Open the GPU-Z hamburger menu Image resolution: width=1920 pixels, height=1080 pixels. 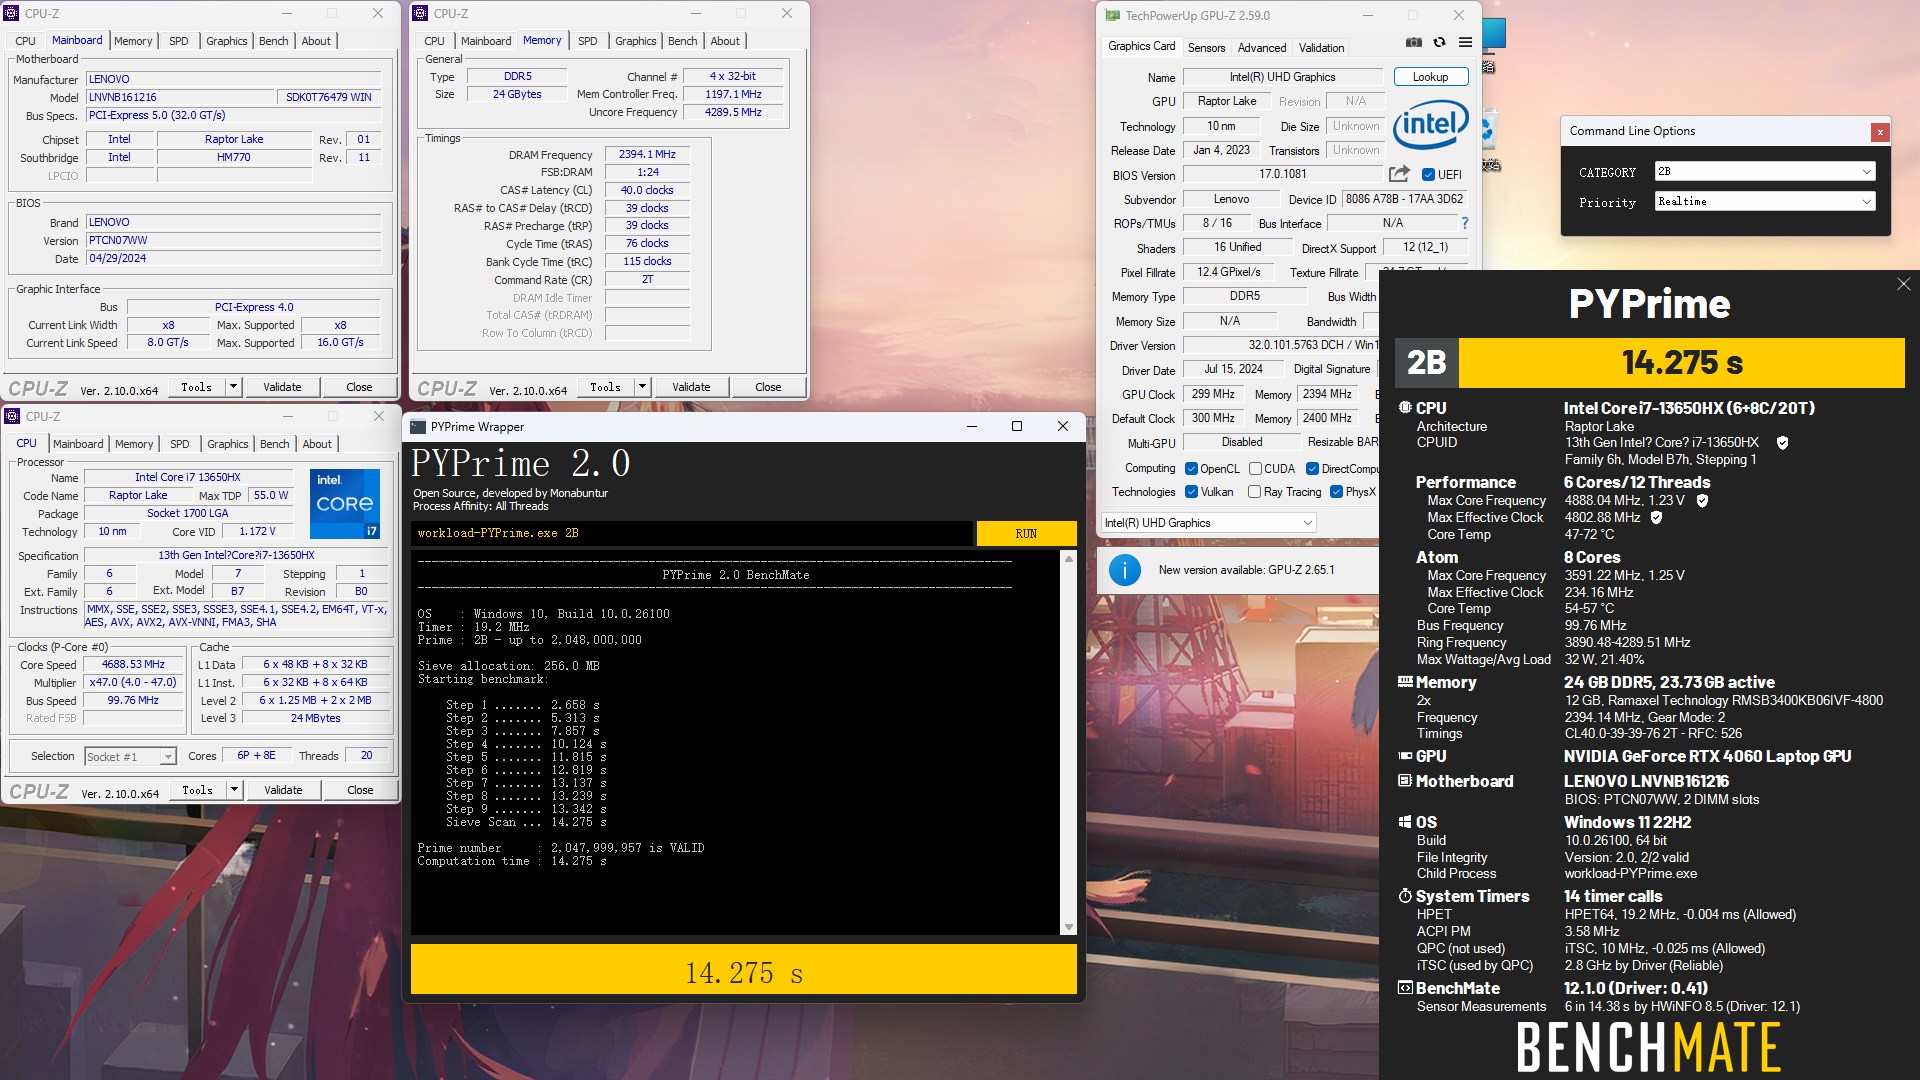(1465, 42)
